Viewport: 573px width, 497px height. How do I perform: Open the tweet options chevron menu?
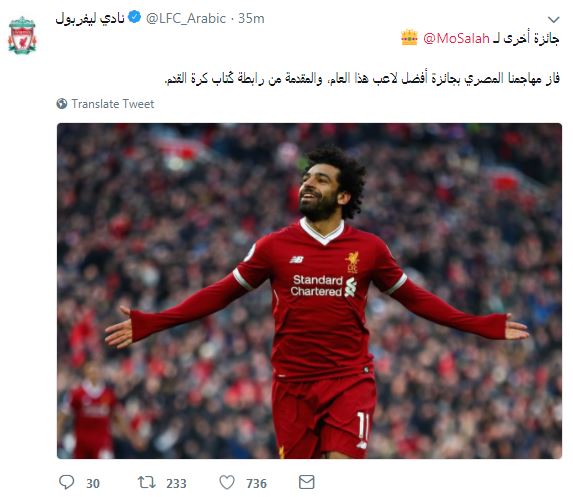[554, 19]
